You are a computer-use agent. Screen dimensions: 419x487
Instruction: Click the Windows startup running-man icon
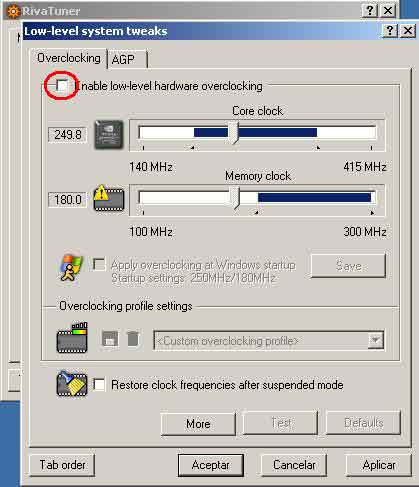point(70,268)
